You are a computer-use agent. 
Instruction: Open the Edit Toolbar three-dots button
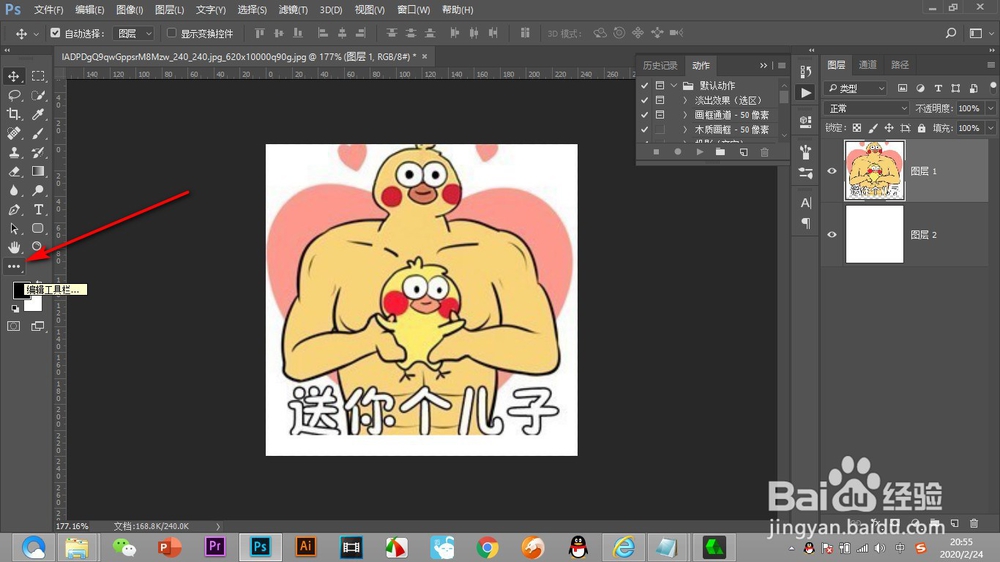(13, 266)
